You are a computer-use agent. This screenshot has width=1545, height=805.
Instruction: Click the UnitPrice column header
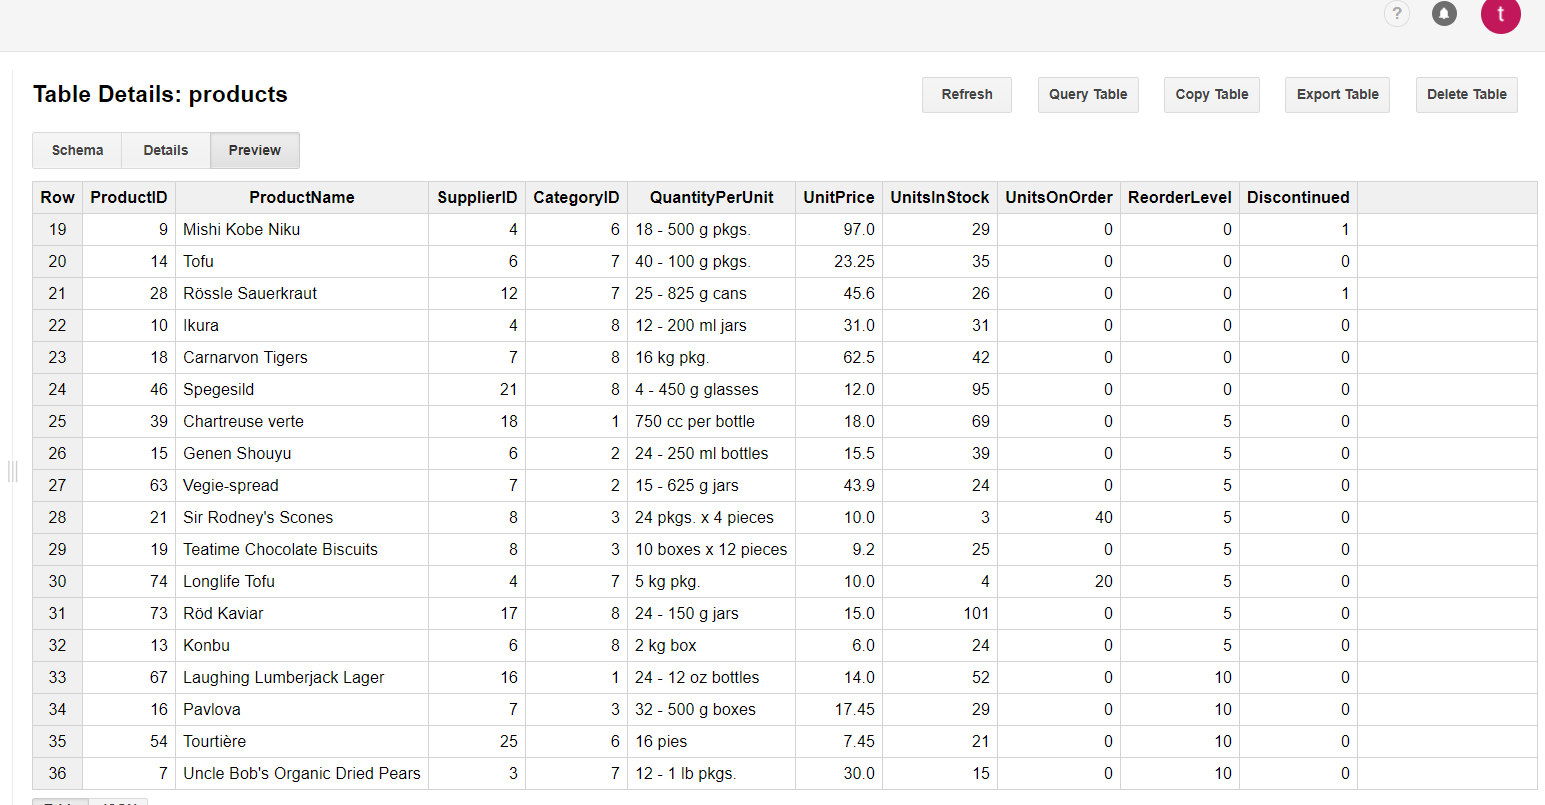(x=838, y=197)
